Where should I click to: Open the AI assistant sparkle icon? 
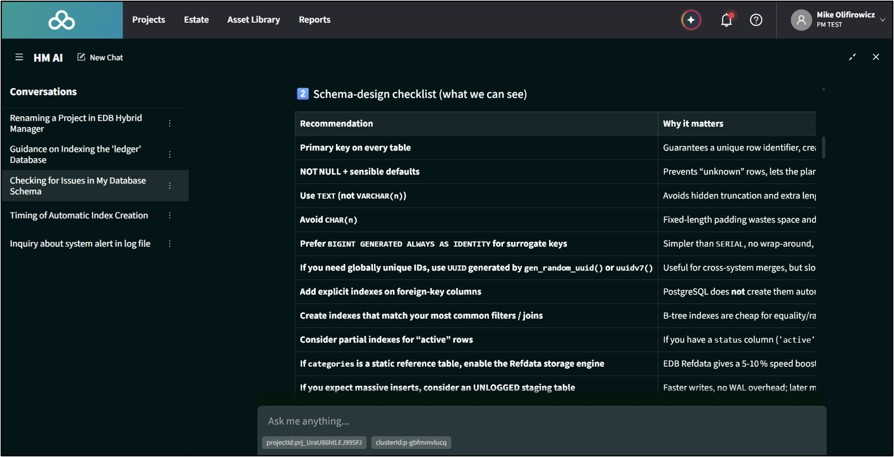(x=691, y=20)
